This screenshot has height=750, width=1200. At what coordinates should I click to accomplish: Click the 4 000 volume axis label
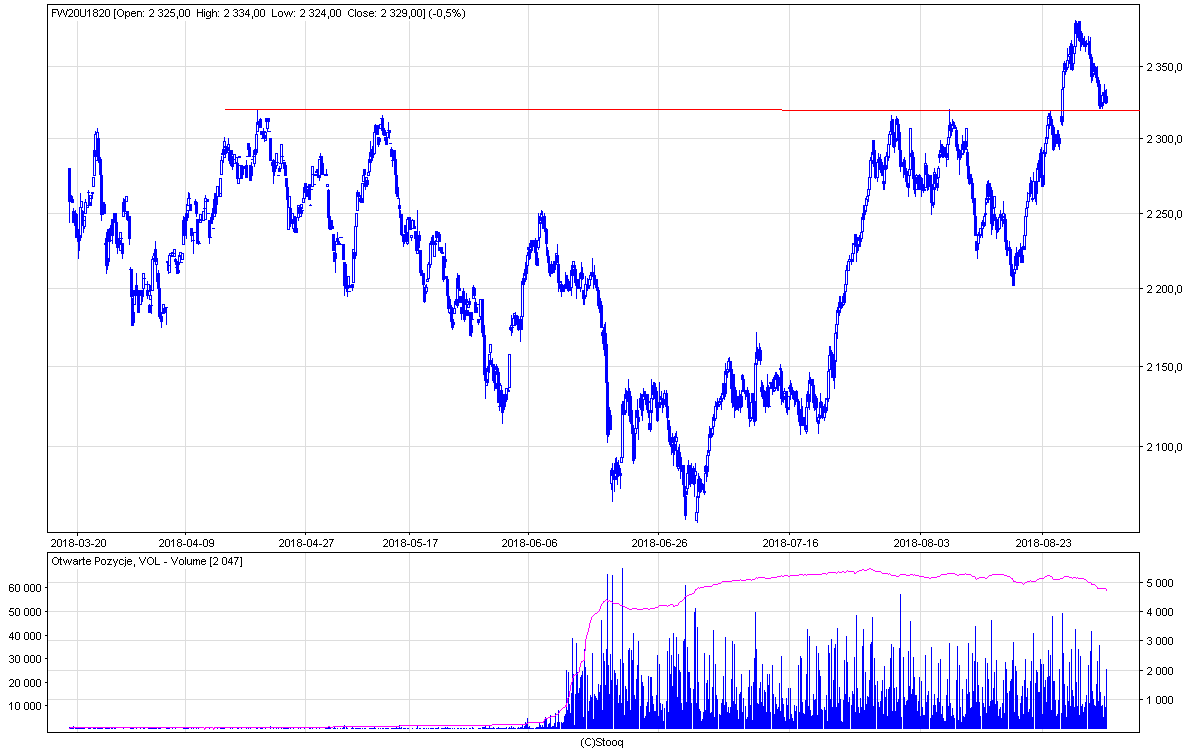[1160, 612]
